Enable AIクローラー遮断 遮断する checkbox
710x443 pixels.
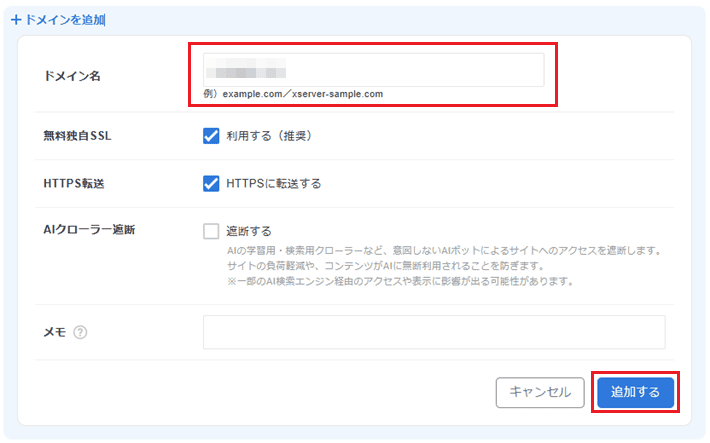211,231
